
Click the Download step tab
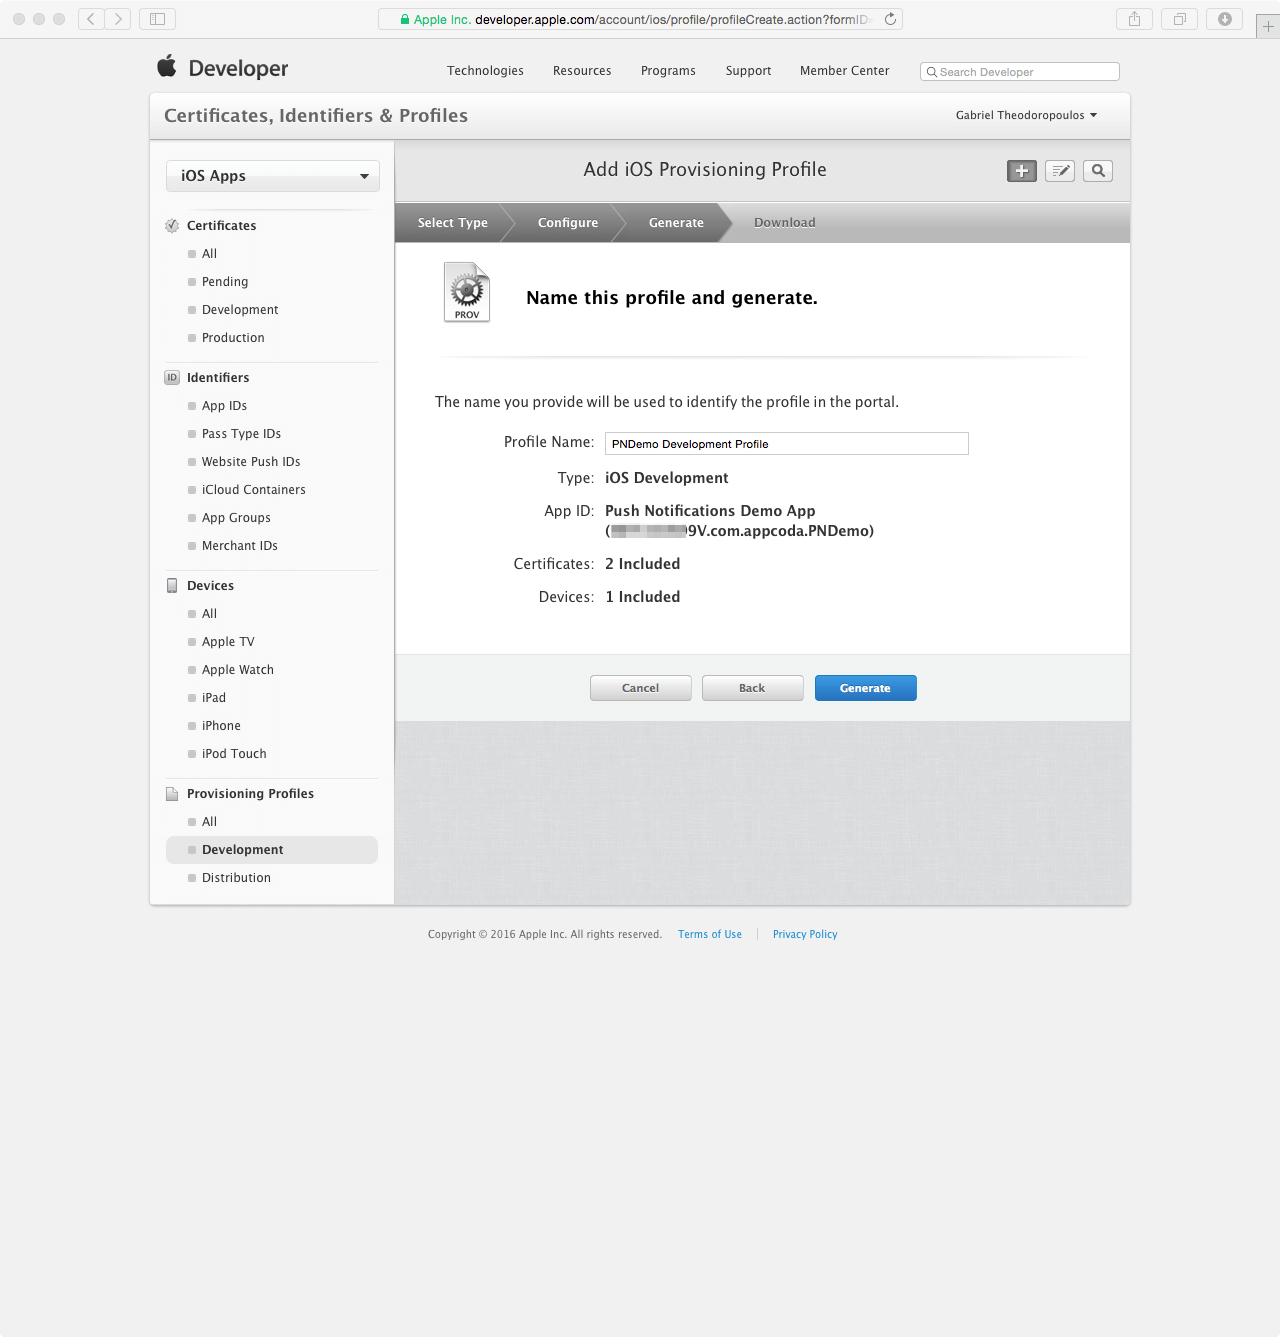click(x=785, y=223)
